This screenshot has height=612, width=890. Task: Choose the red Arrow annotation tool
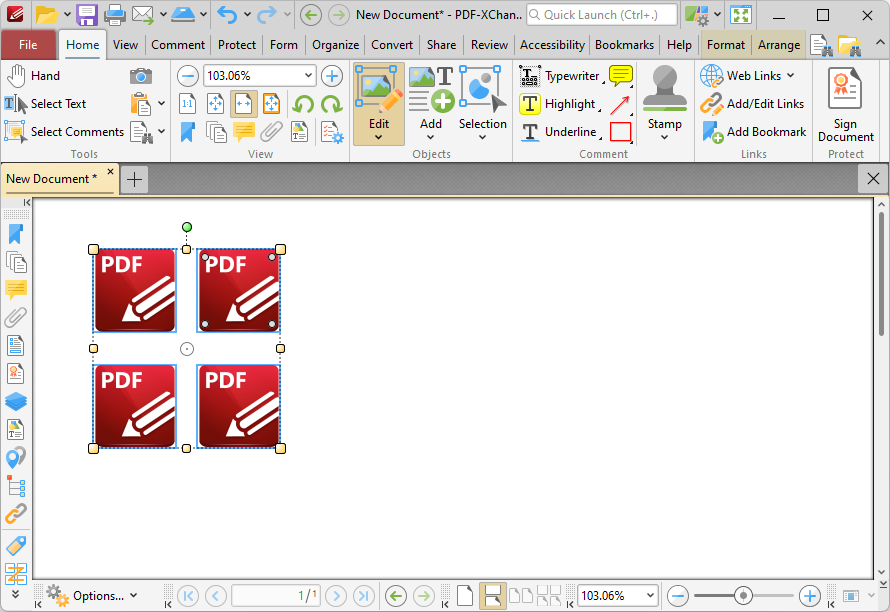tap(620, 104)
